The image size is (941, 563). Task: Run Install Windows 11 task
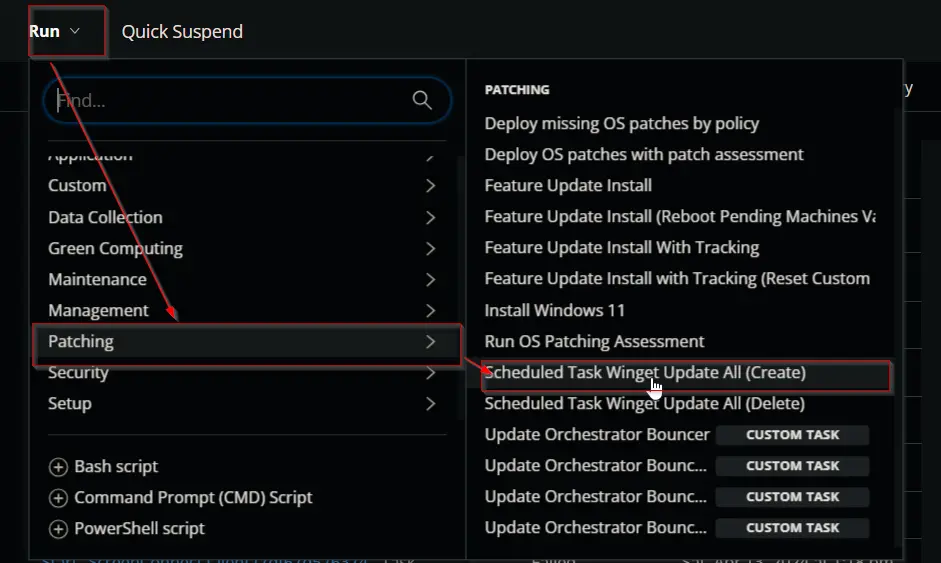pyautogui.click(x=555, y=310)
